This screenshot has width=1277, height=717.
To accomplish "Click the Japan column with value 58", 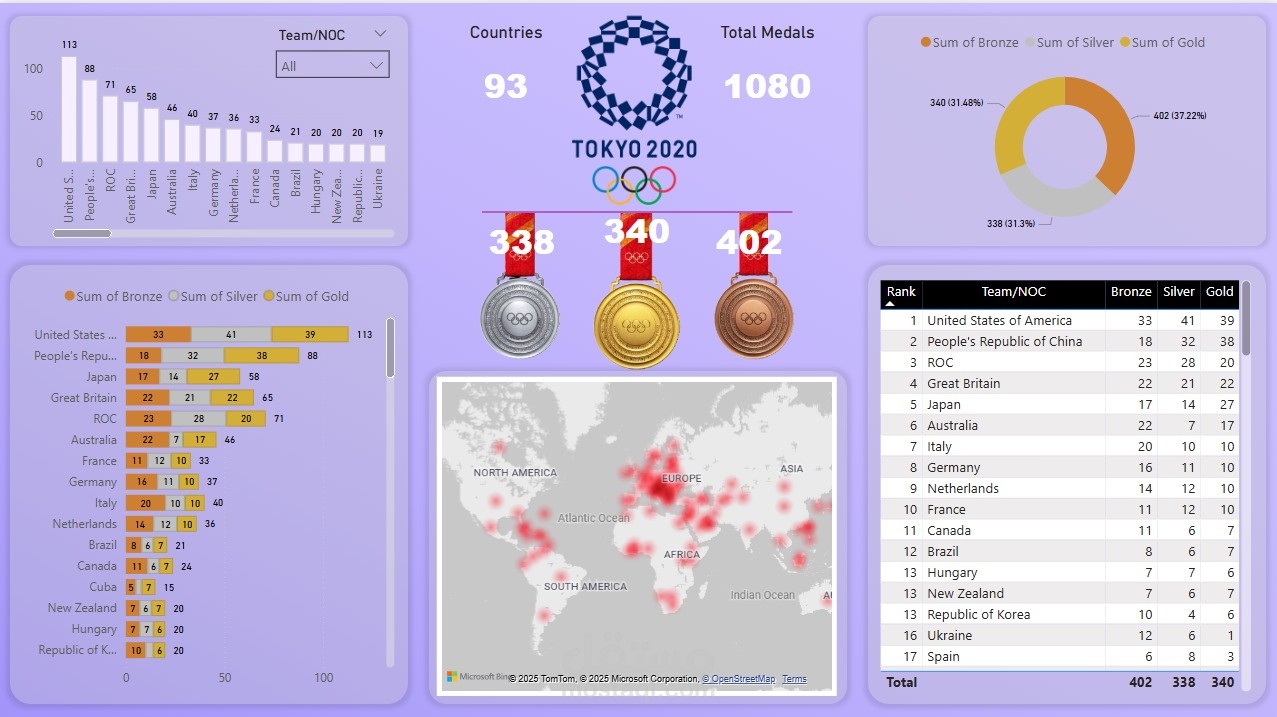I will [x=151, y=135].
